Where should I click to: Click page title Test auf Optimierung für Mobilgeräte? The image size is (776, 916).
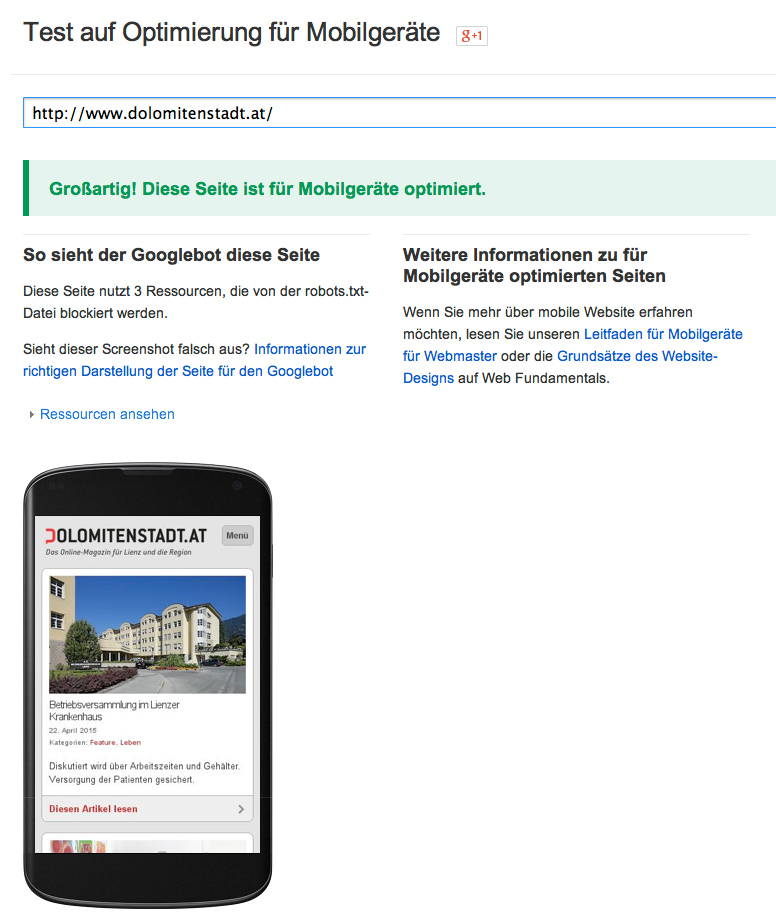[231, 33]
